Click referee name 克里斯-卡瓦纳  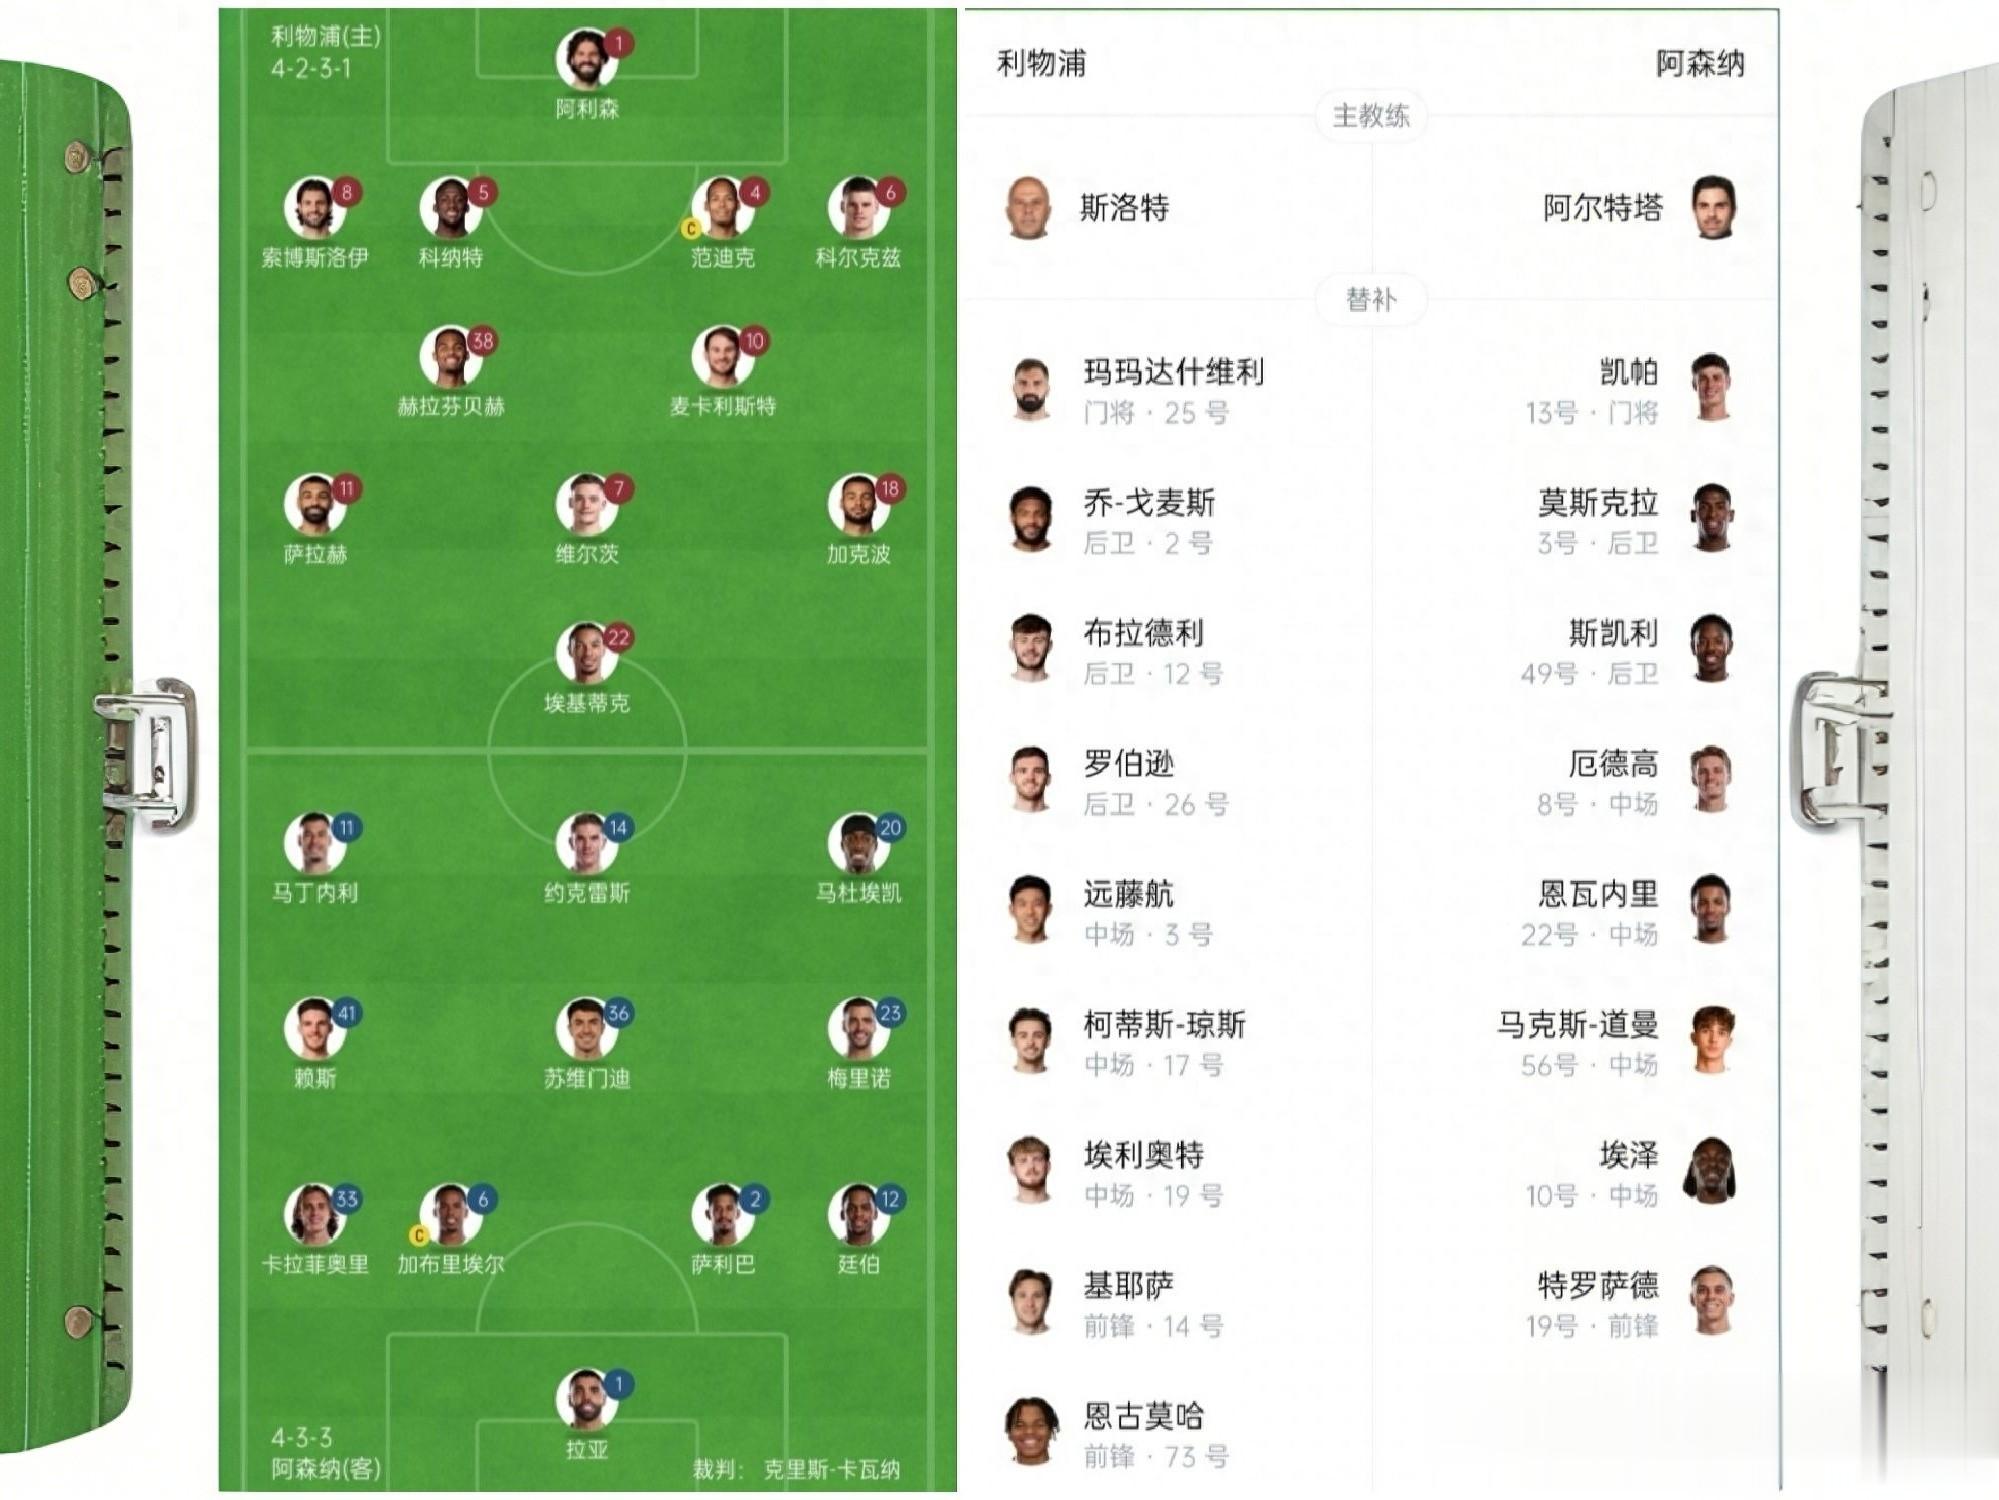(831, 1469)
